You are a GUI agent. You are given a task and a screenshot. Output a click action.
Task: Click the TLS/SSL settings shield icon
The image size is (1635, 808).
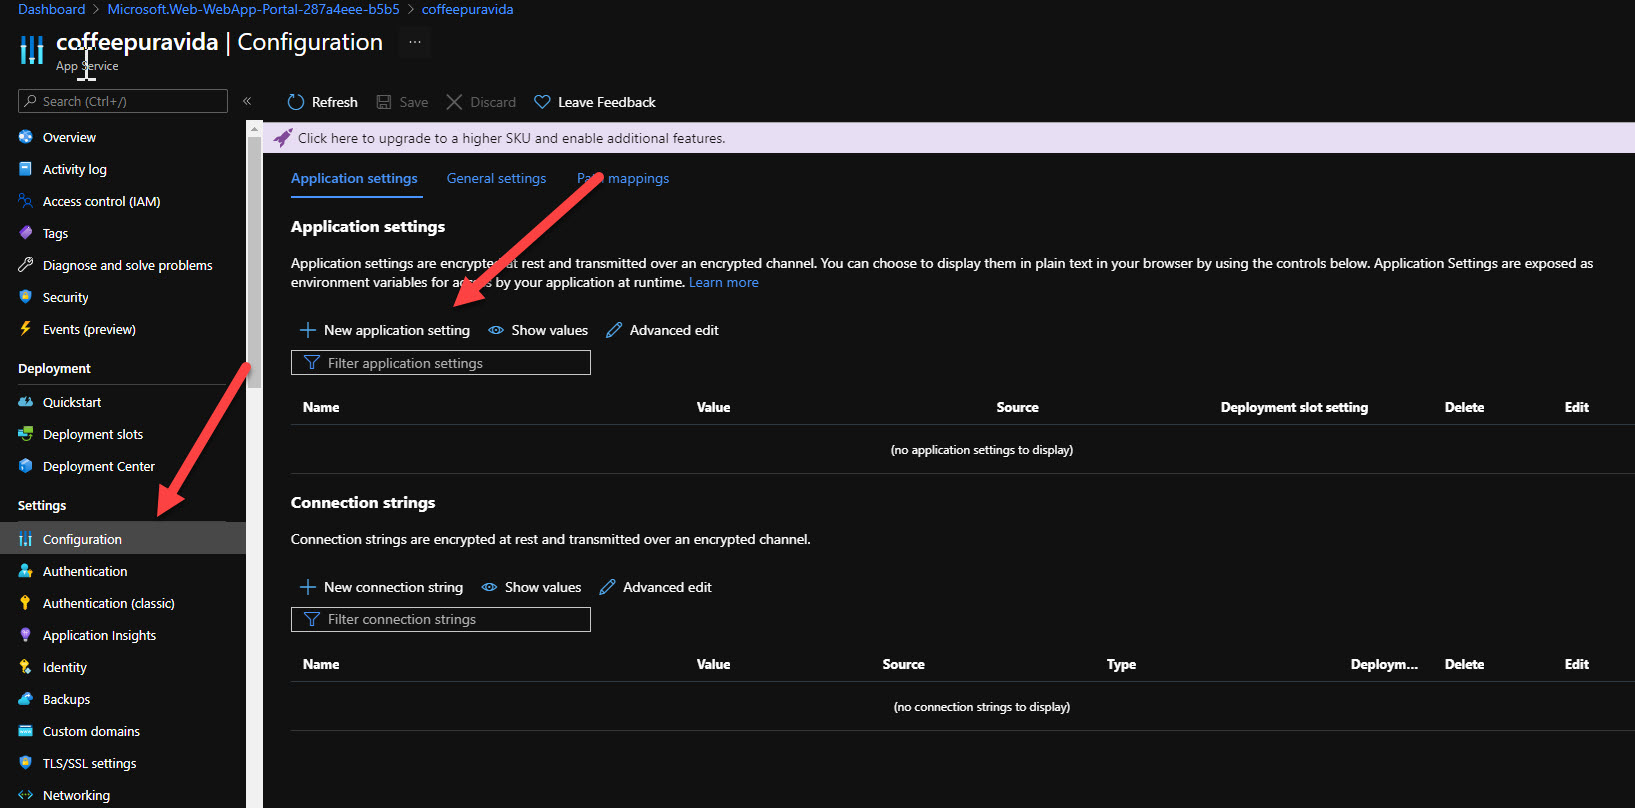tap(26, 763)
